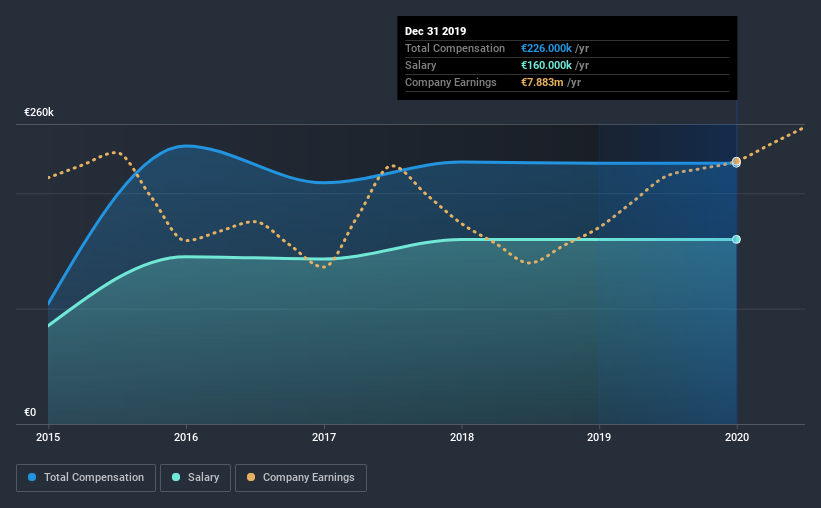
Task: Toggle the Company Earnings legend button
Action: pyautogui.click(x=301, y=478)
